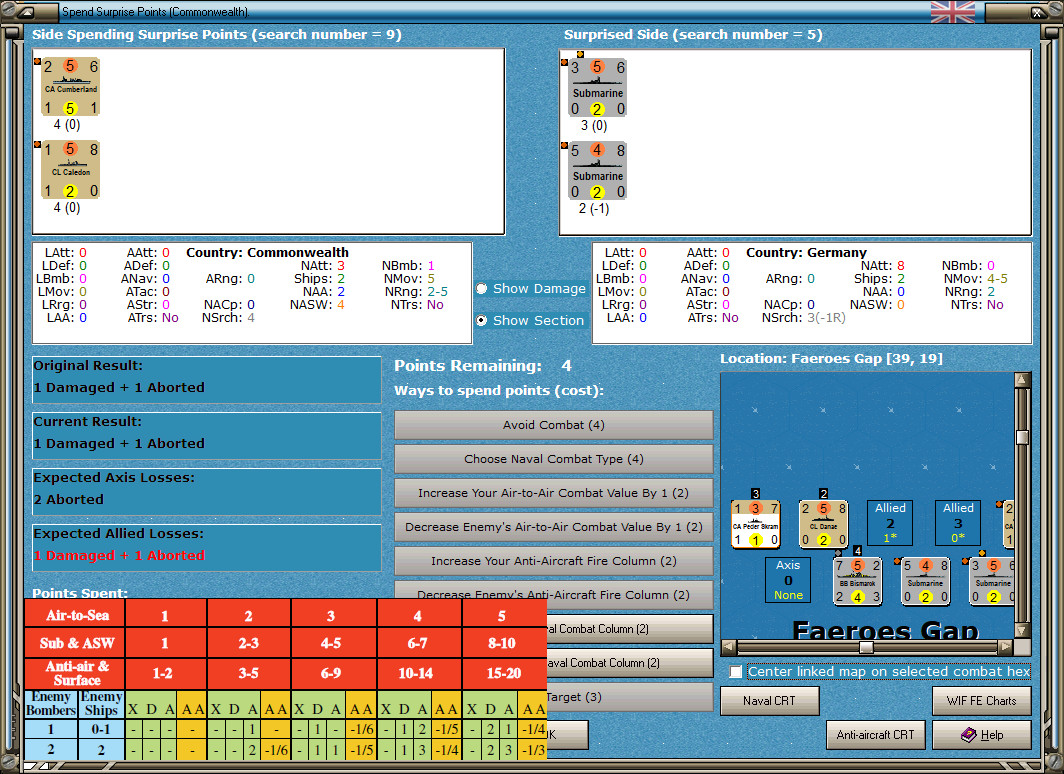Click the window close button in title bar
Viewport: 1064px width, 774px height.
pyautogui.click(x=1038, y=12)
